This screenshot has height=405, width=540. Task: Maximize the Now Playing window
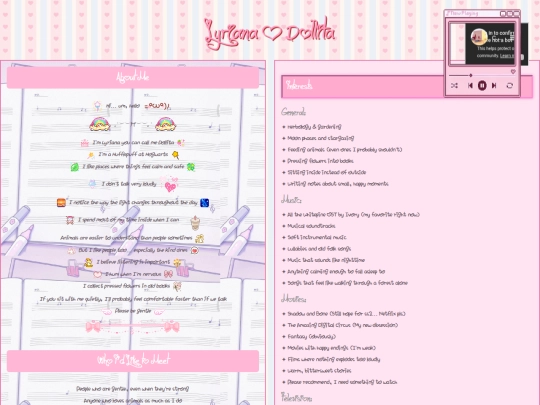point(510,13)
